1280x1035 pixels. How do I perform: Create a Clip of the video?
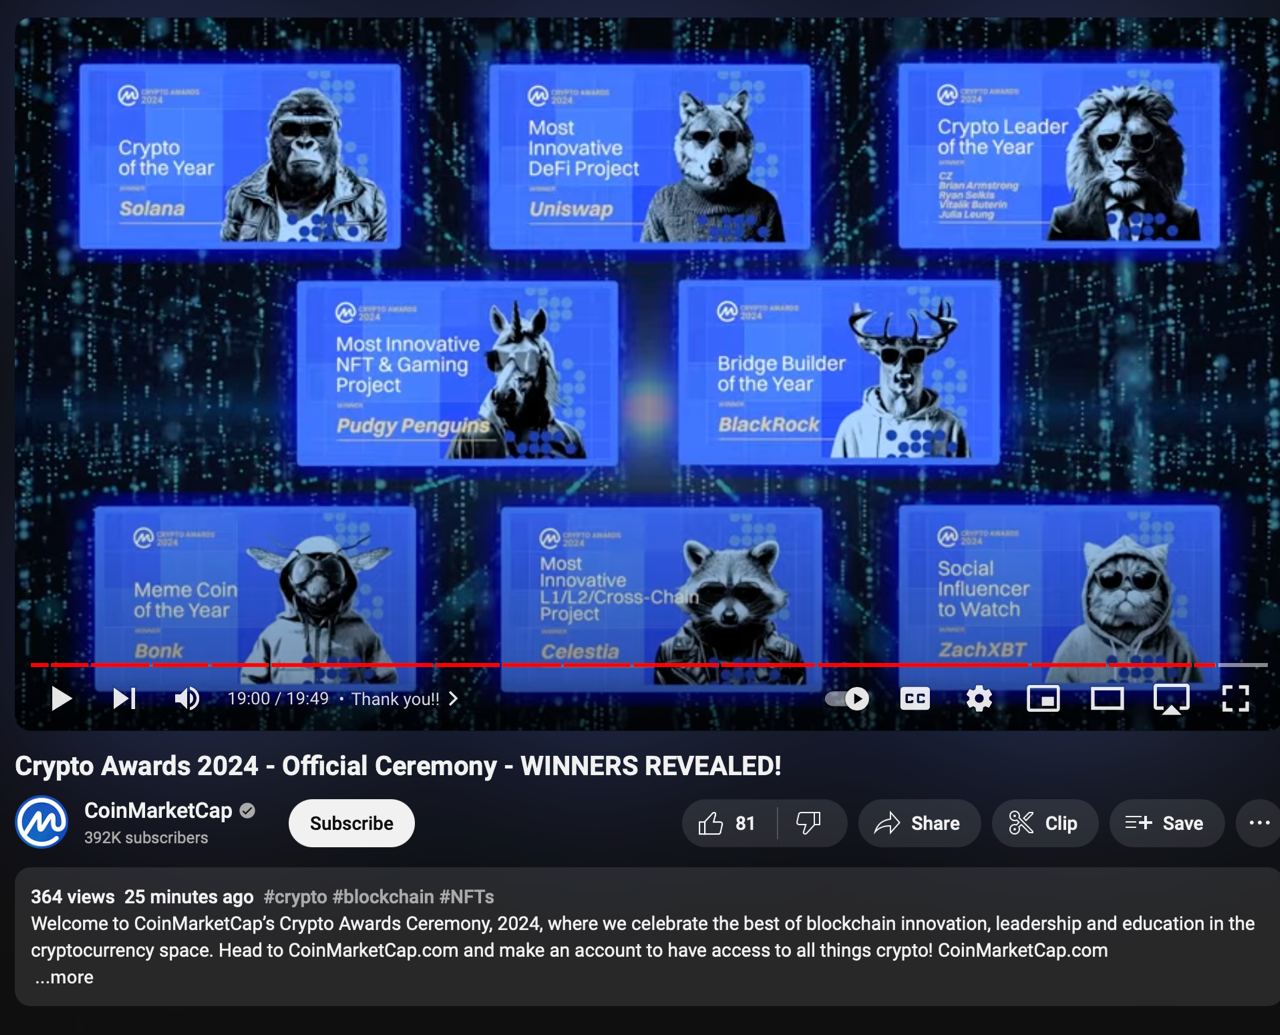1043,823
